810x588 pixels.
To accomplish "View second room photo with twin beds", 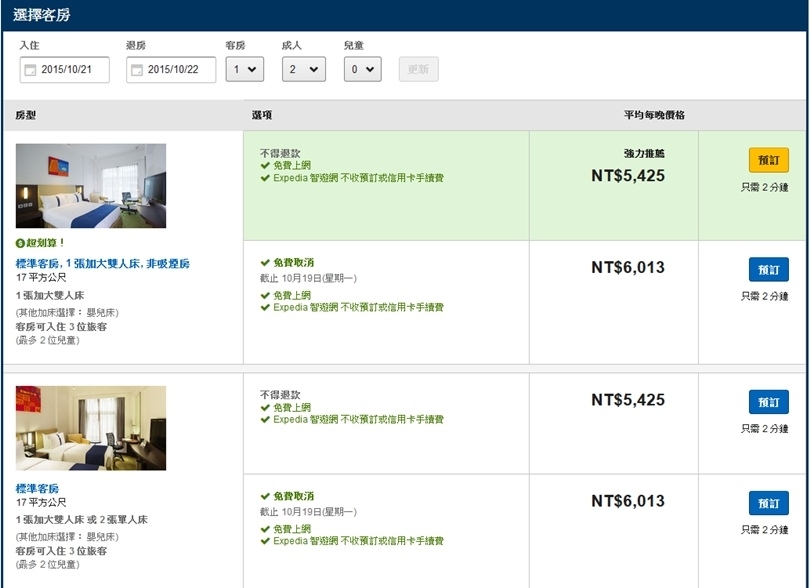I will click(x=91, y=428).
